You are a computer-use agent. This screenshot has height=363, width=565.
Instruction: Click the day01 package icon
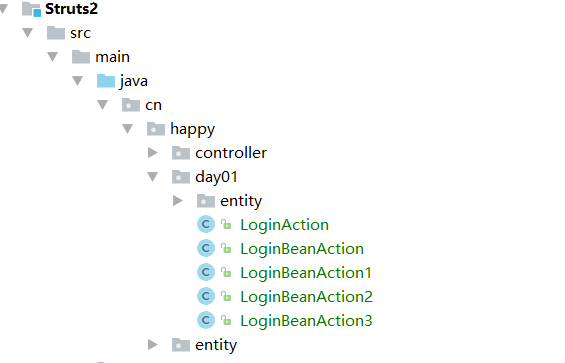[181, 177]
